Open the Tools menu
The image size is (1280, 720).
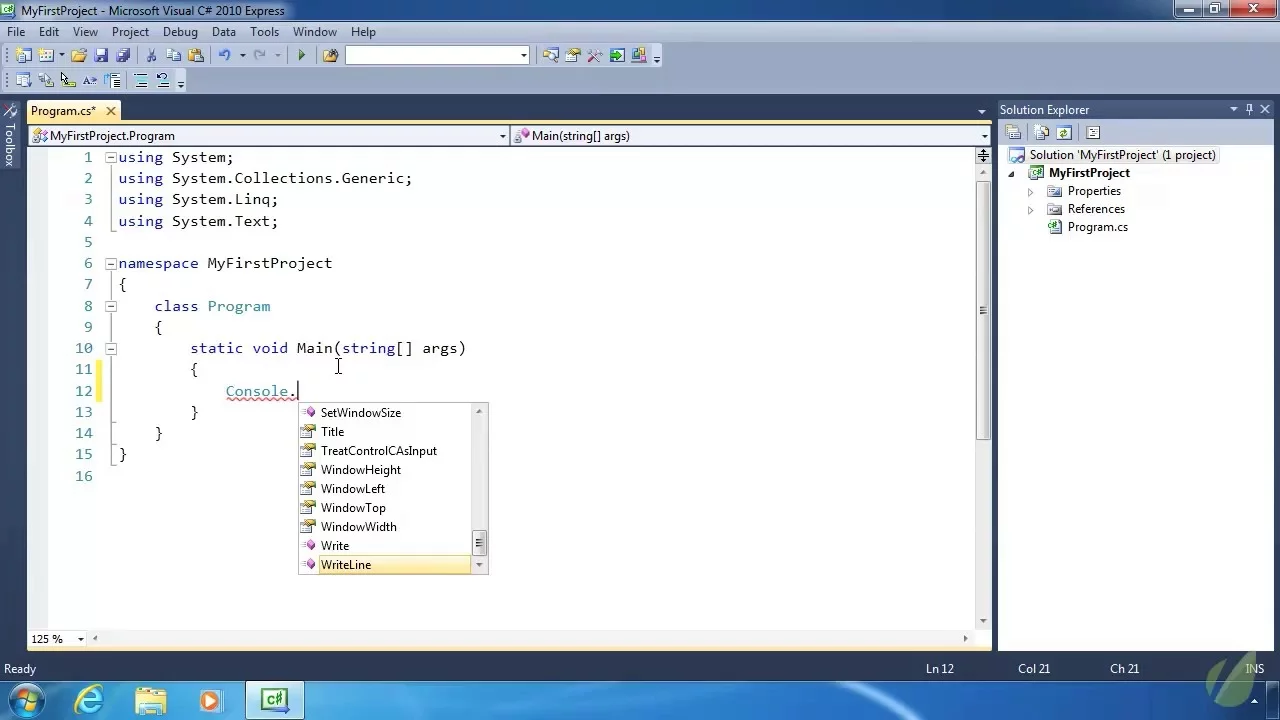point(264,32)
